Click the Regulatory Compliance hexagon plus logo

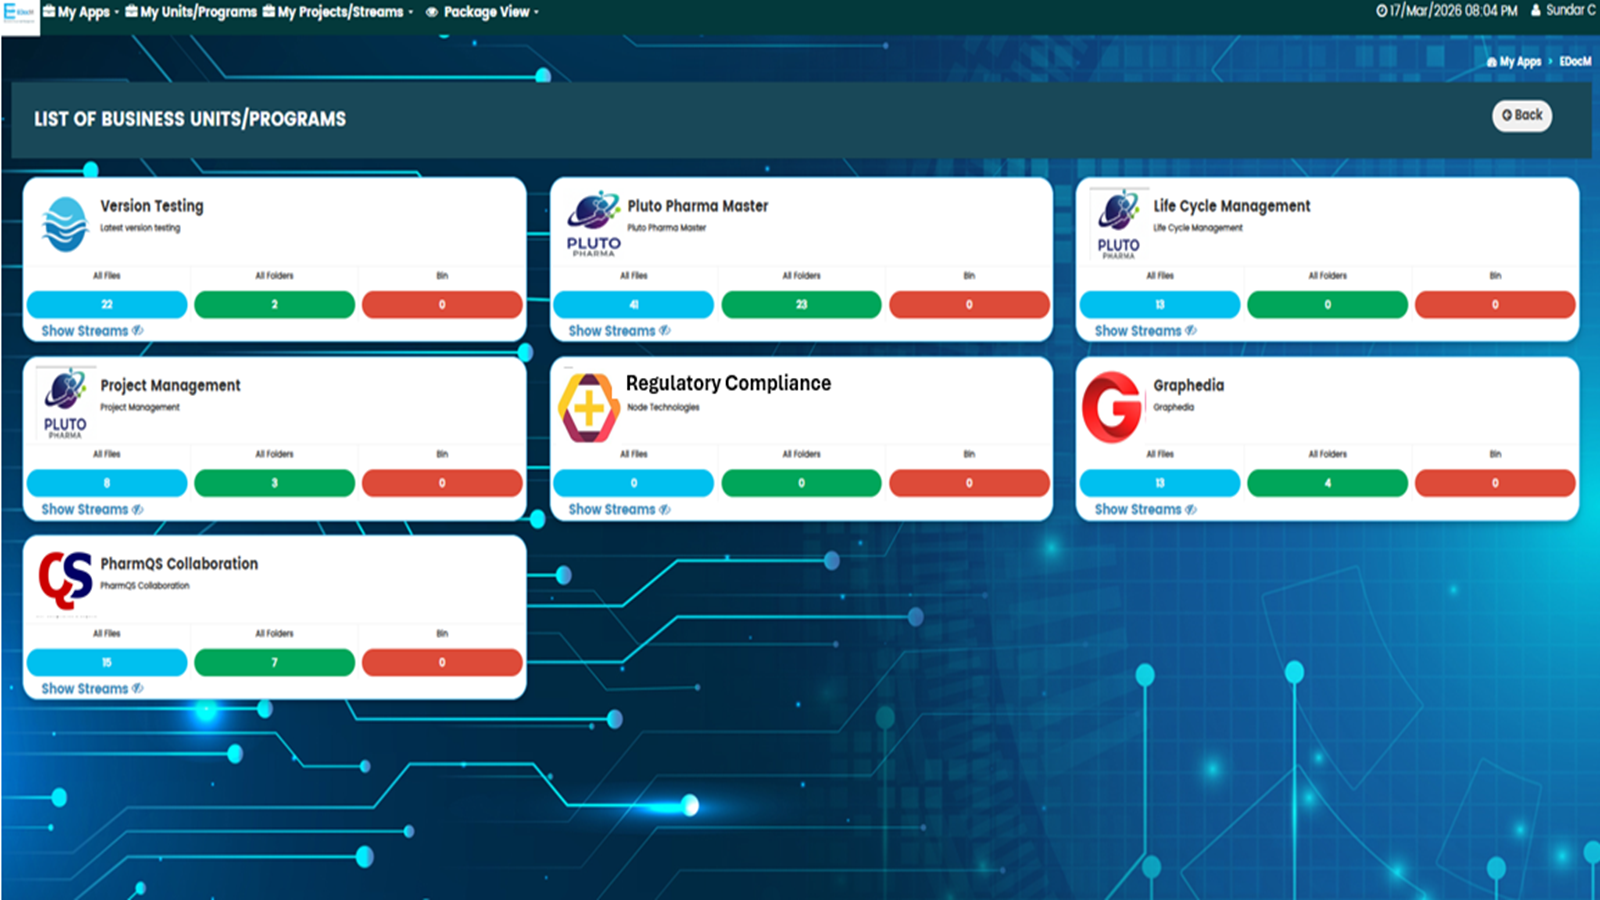[588, 407]
